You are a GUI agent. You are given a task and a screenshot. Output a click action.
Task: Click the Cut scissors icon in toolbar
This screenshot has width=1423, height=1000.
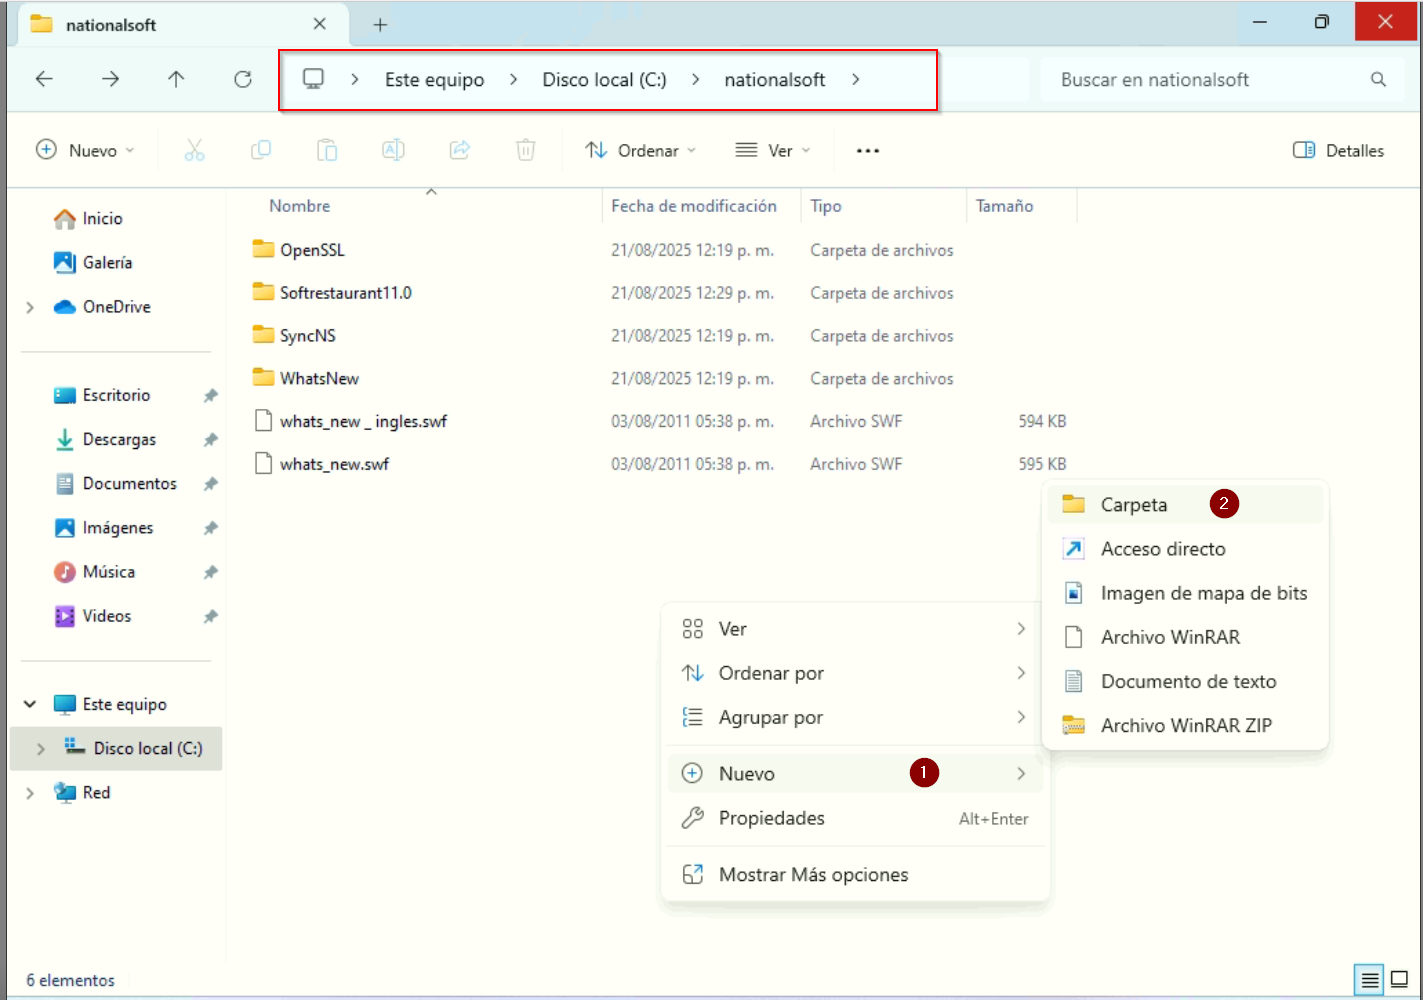click(x=194, y=150)
